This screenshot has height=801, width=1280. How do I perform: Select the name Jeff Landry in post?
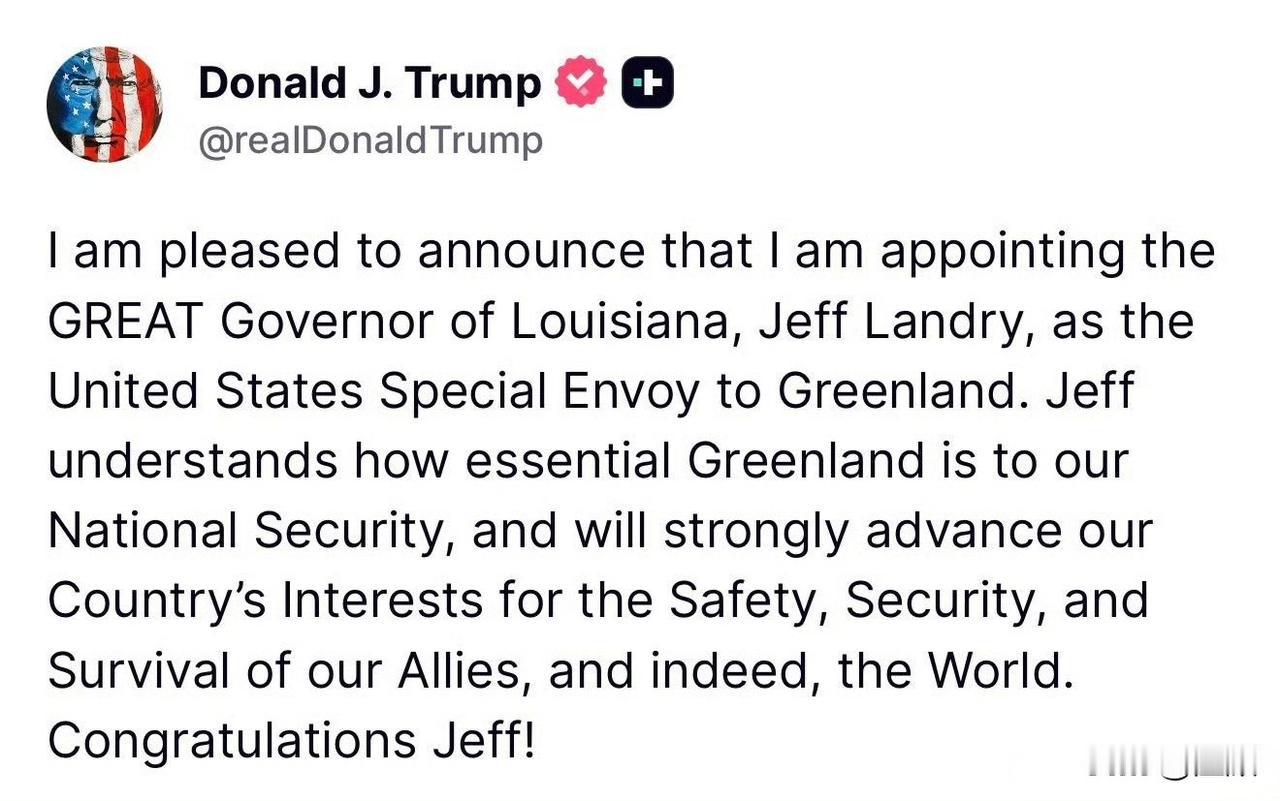point(867,323)
